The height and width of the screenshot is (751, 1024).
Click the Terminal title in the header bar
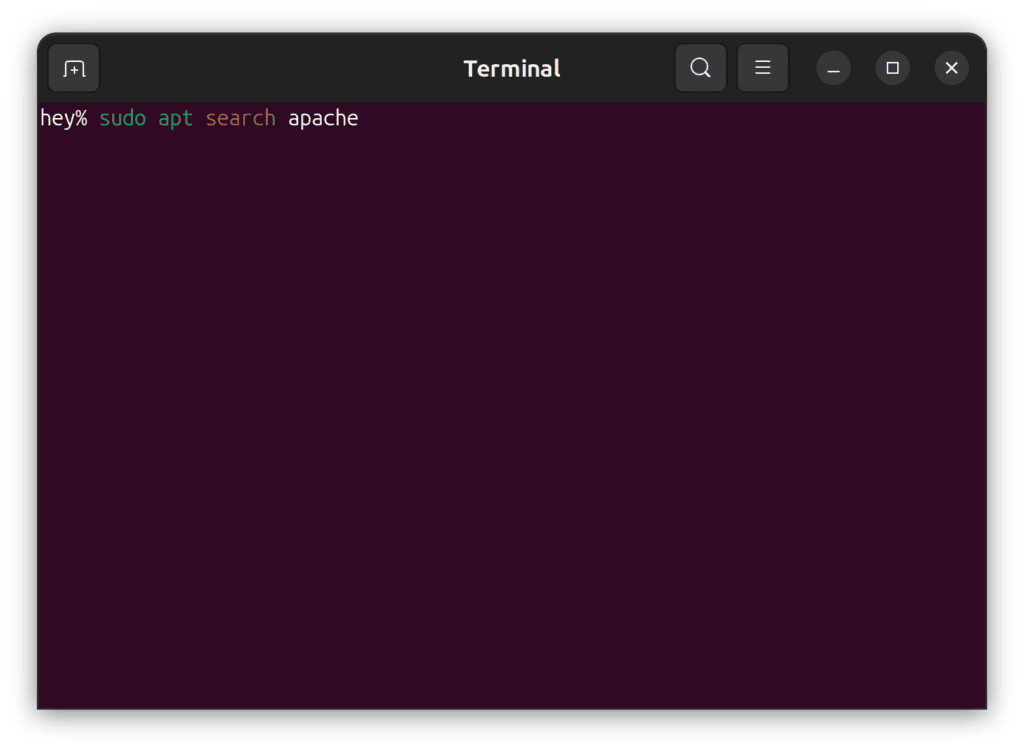pyautogui.click(x=511, y=68)
